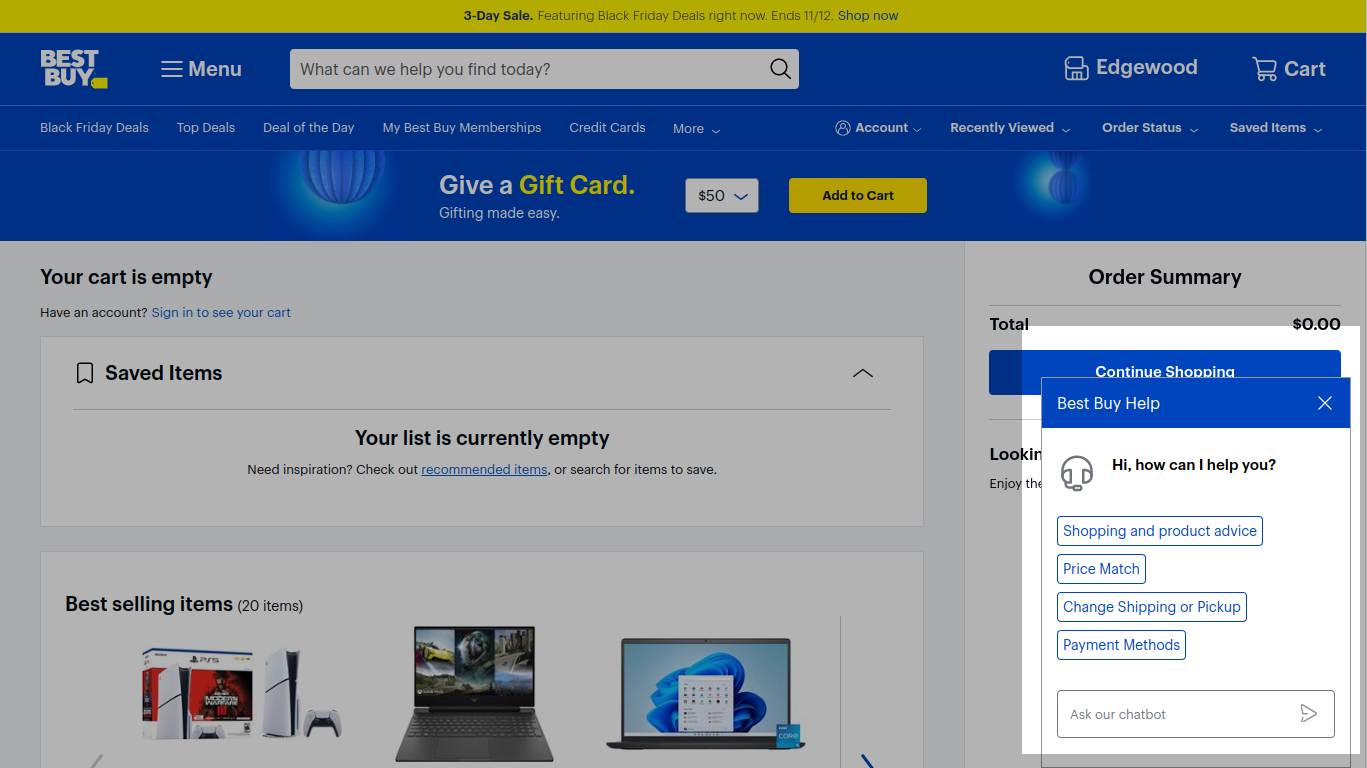Select Payment Methods chat option
Viewport: 1367px width, 768px height.
point(1121,645)
